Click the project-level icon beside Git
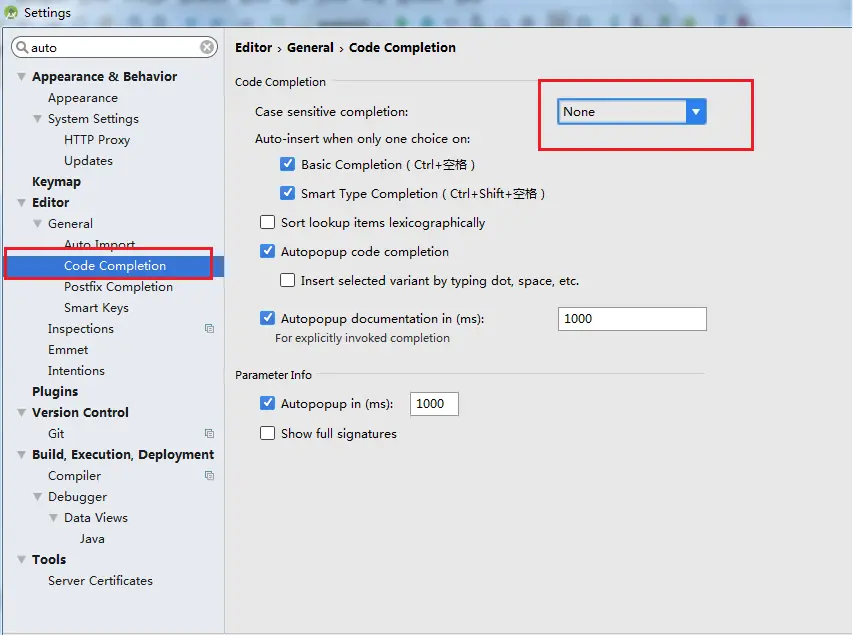Viewport: 853px width, 635px height. pos(209,433)
